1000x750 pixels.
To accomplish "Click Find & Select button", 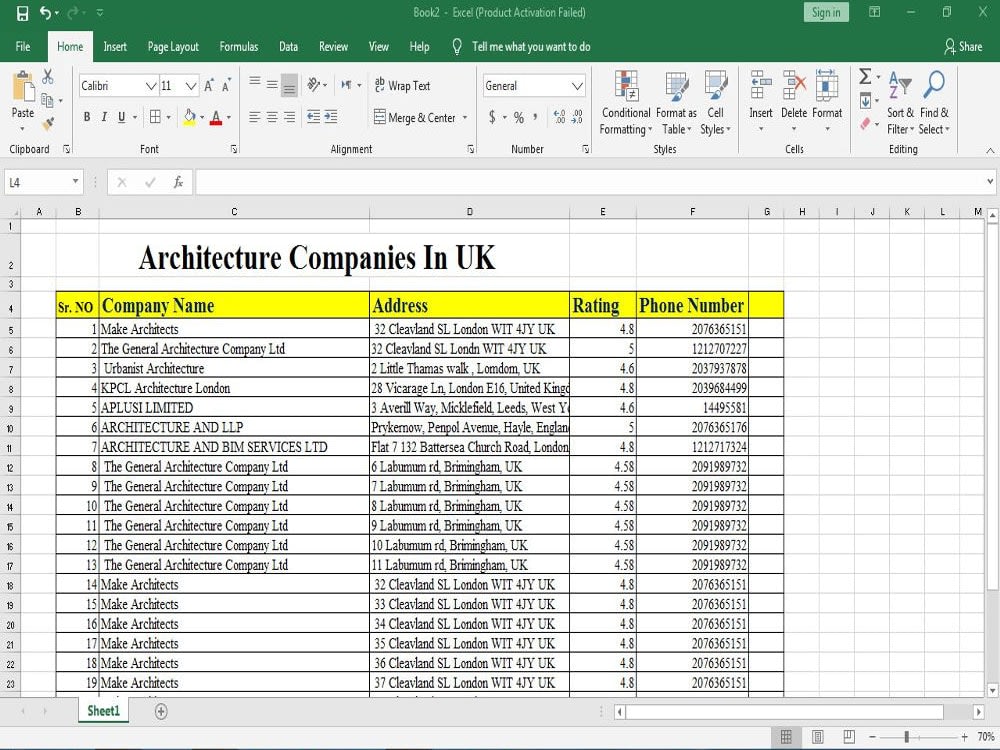I will (x=934, y=103).
